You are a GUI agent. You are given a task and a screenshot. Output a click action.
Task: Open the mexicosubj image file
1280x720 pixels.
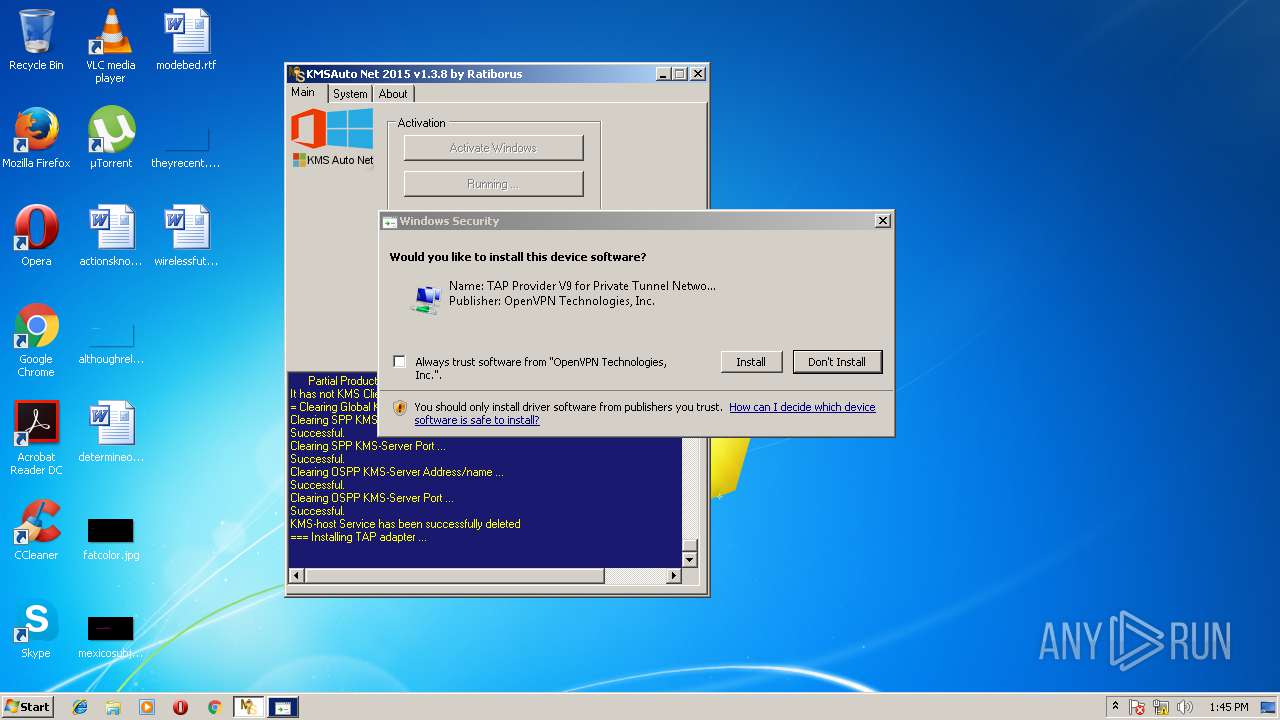pyautogui.click(x=110, y=636)
